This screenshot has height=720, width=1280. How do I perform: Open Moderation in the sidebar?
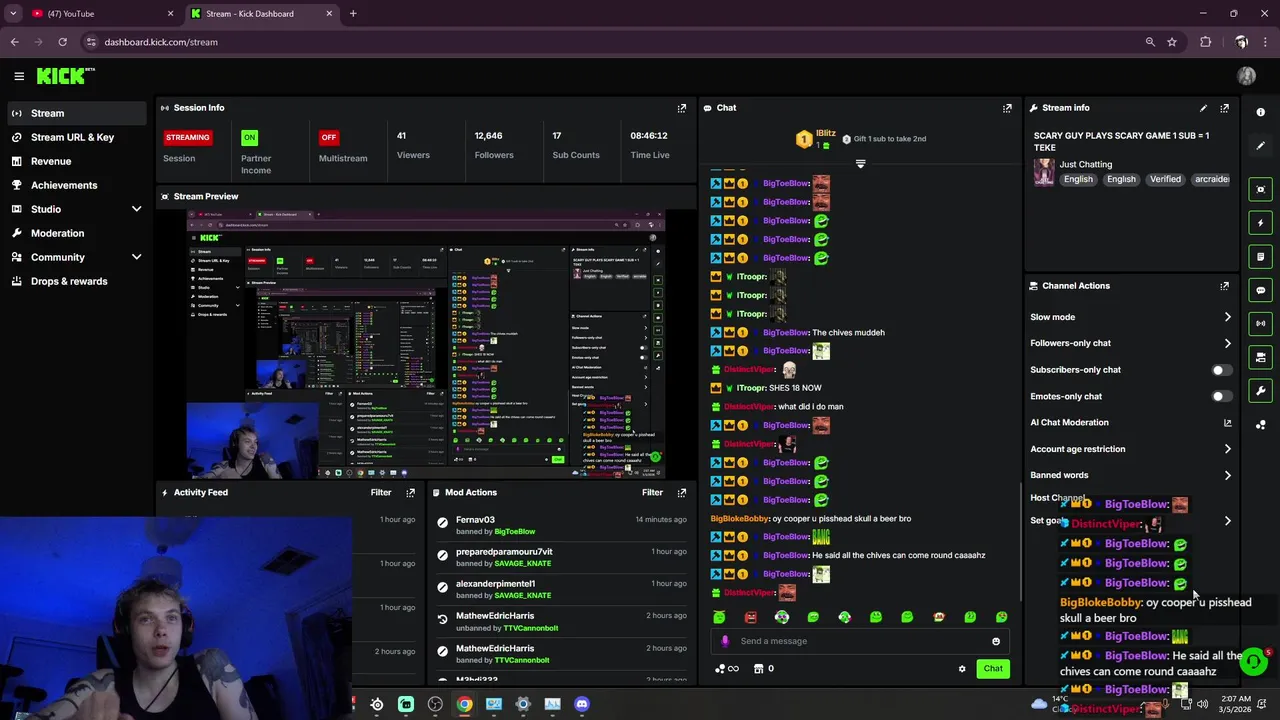(x=57, y=233)
